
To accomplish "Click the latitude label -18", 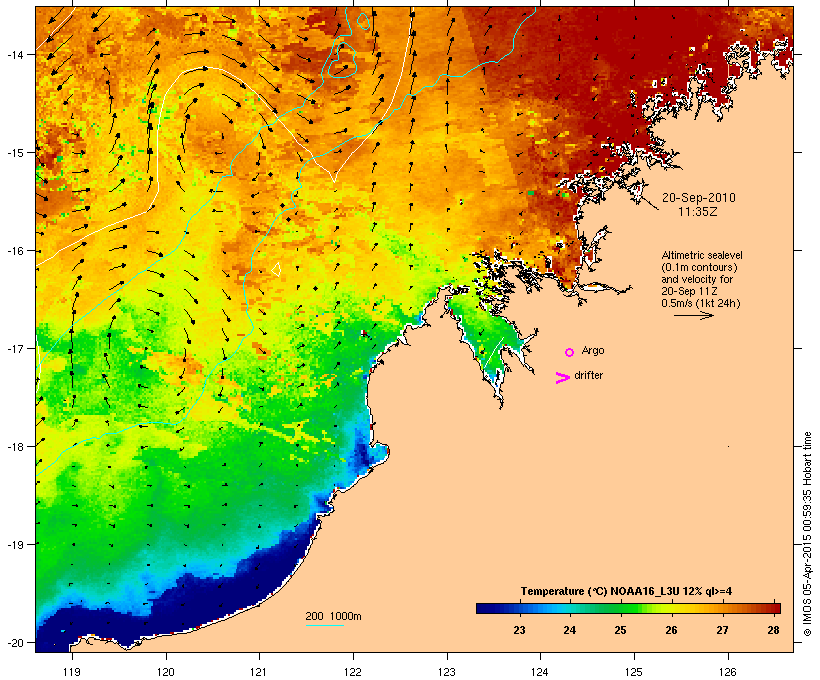I will pyautogui.click(x=15, y=447).
